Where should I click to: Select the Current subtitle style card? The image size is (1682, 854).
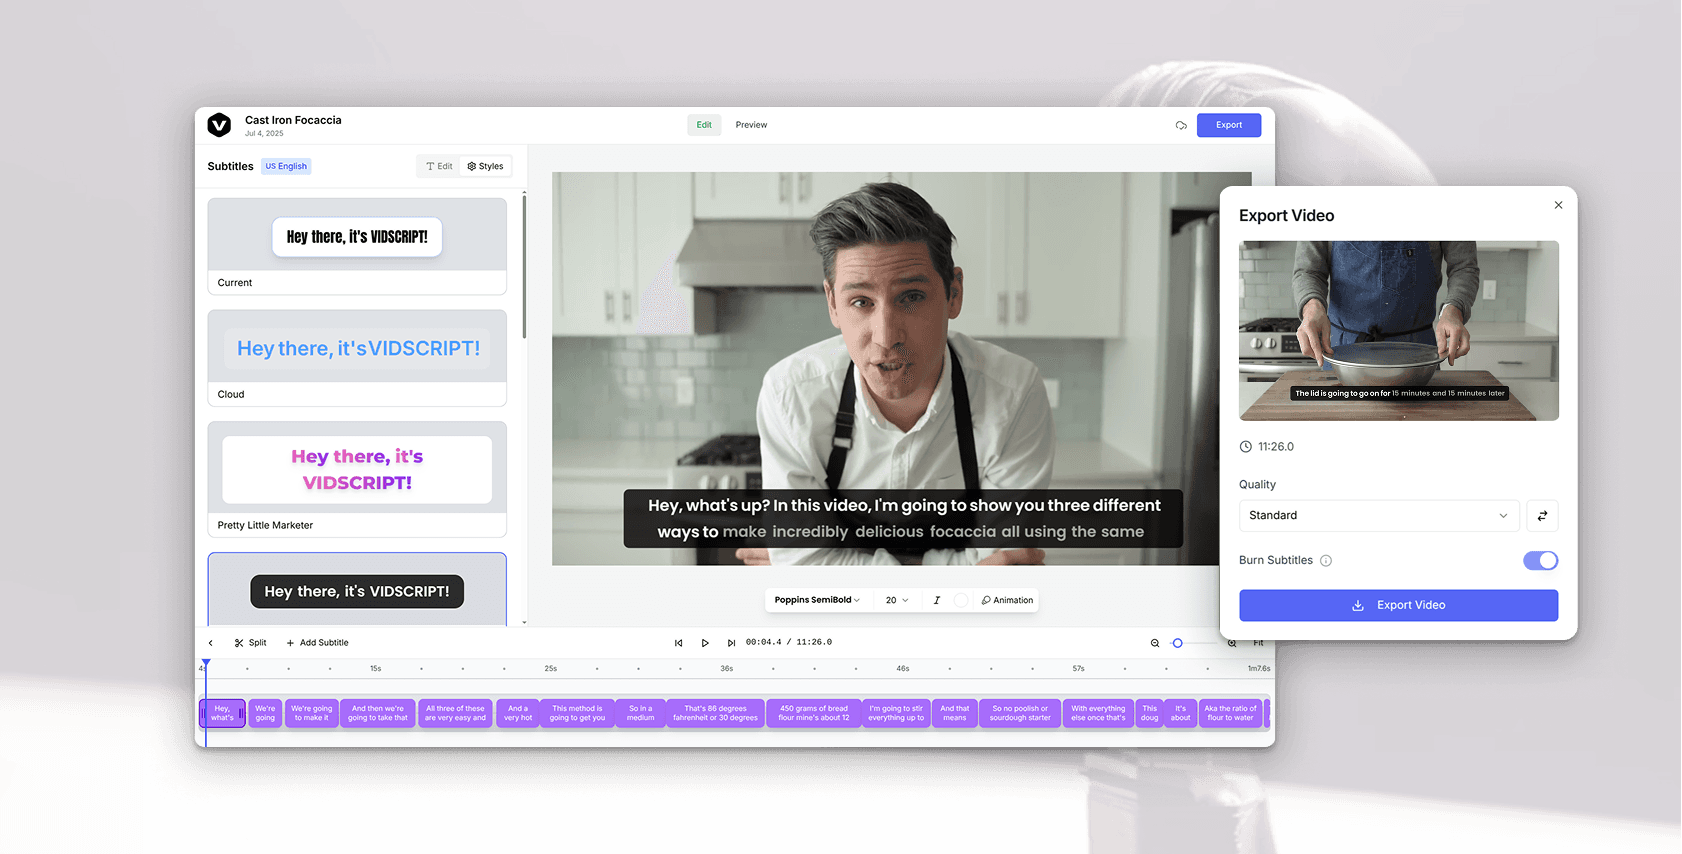[x=357, y=246]
